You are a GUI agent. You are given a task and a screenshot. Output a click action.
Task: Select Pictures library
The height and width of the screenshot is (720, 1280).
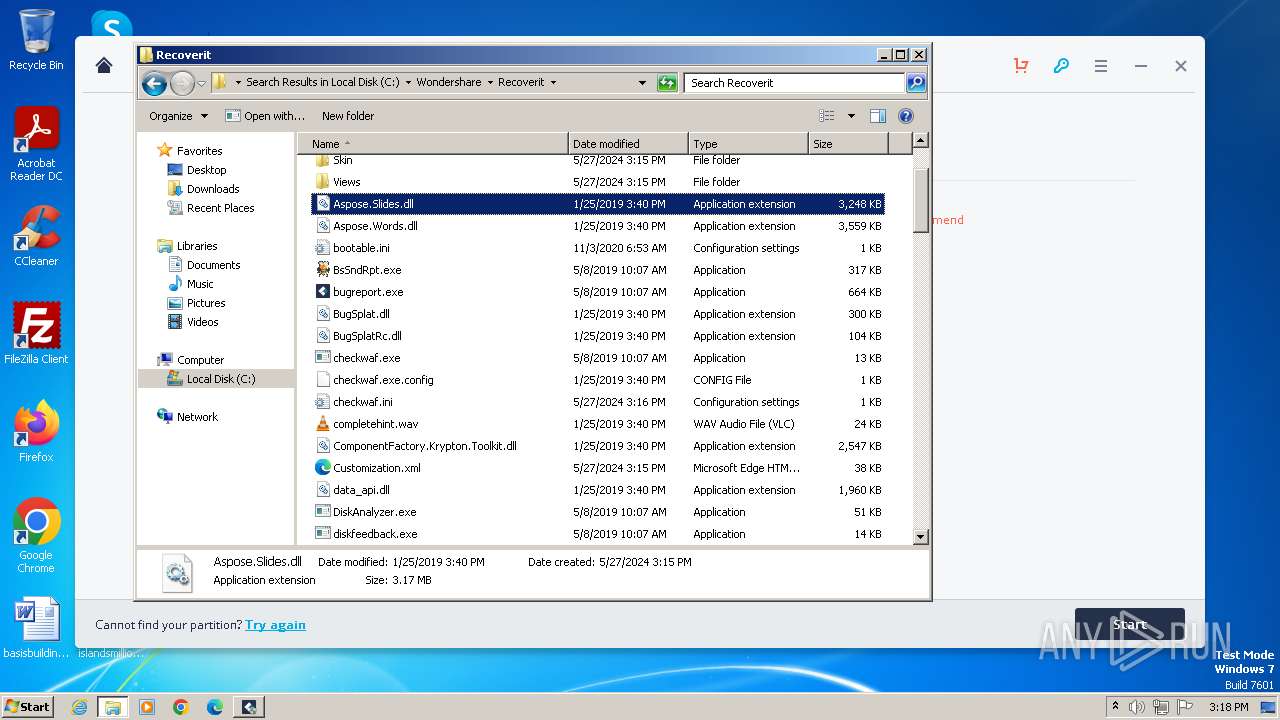[206, 303]
